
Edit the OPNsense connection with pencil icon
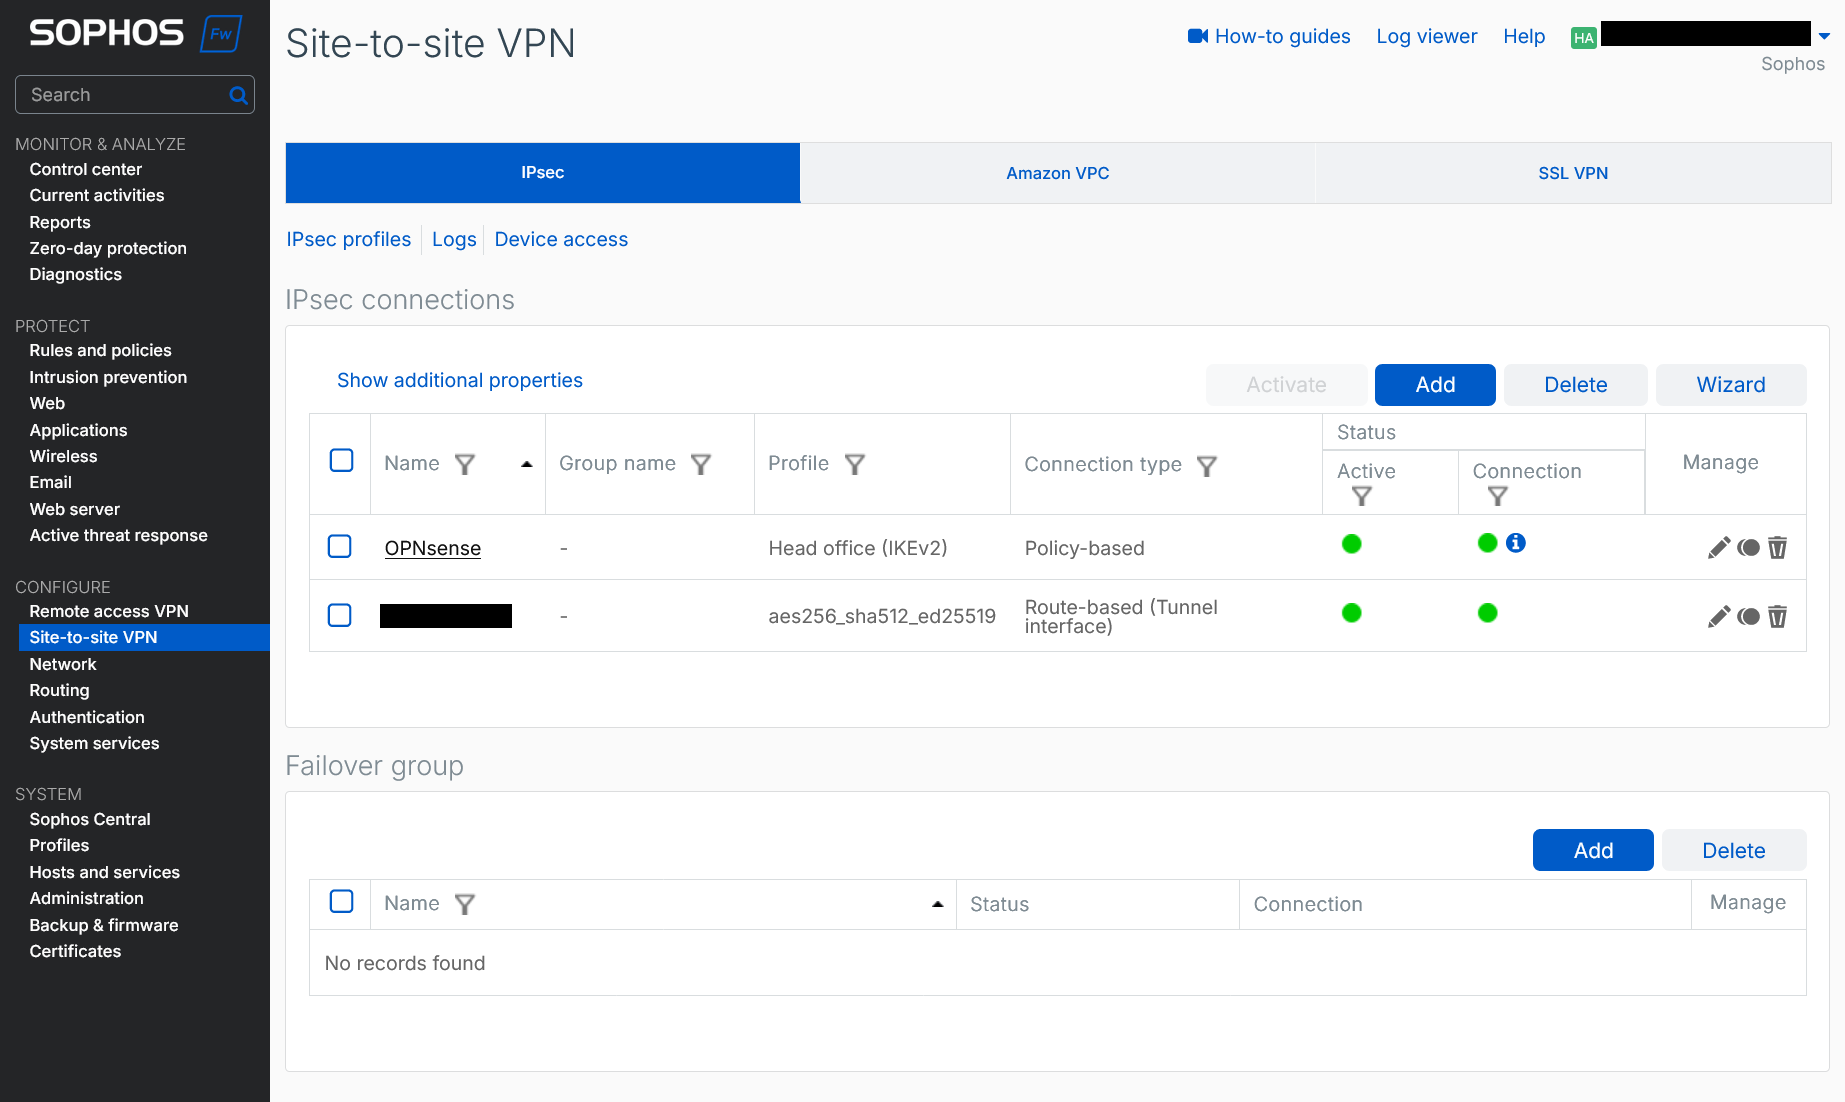click(x=1718, y=548)
